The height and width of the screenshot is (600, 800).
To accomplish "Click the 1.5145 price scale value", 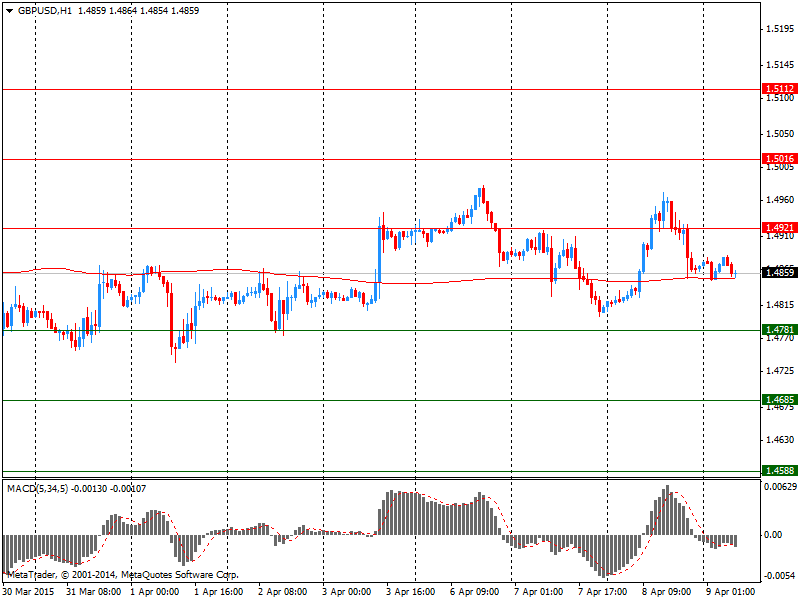I will [x=780, y=65].
